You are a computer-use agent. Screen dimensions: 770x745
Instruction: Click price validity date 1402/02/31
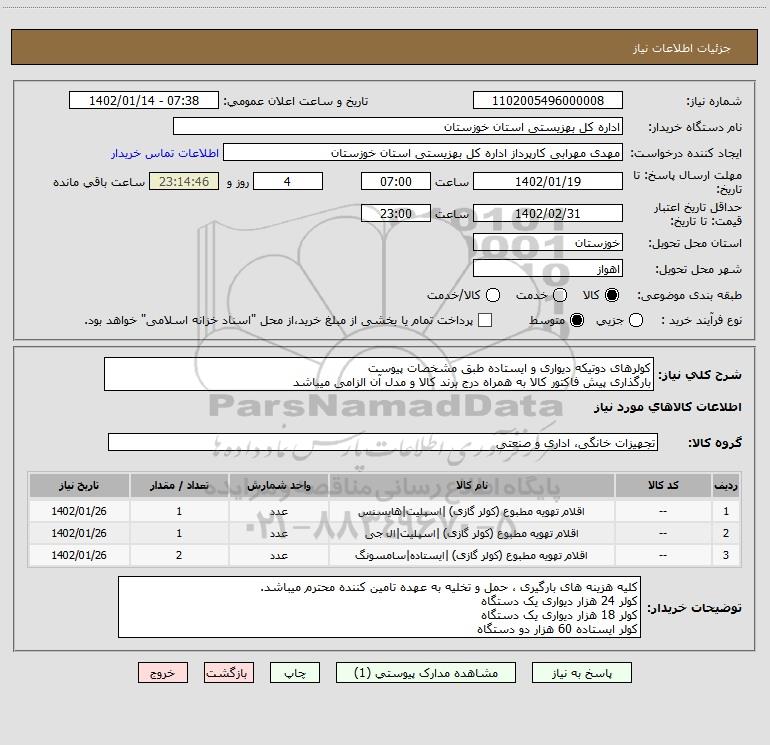click(548, 213)
